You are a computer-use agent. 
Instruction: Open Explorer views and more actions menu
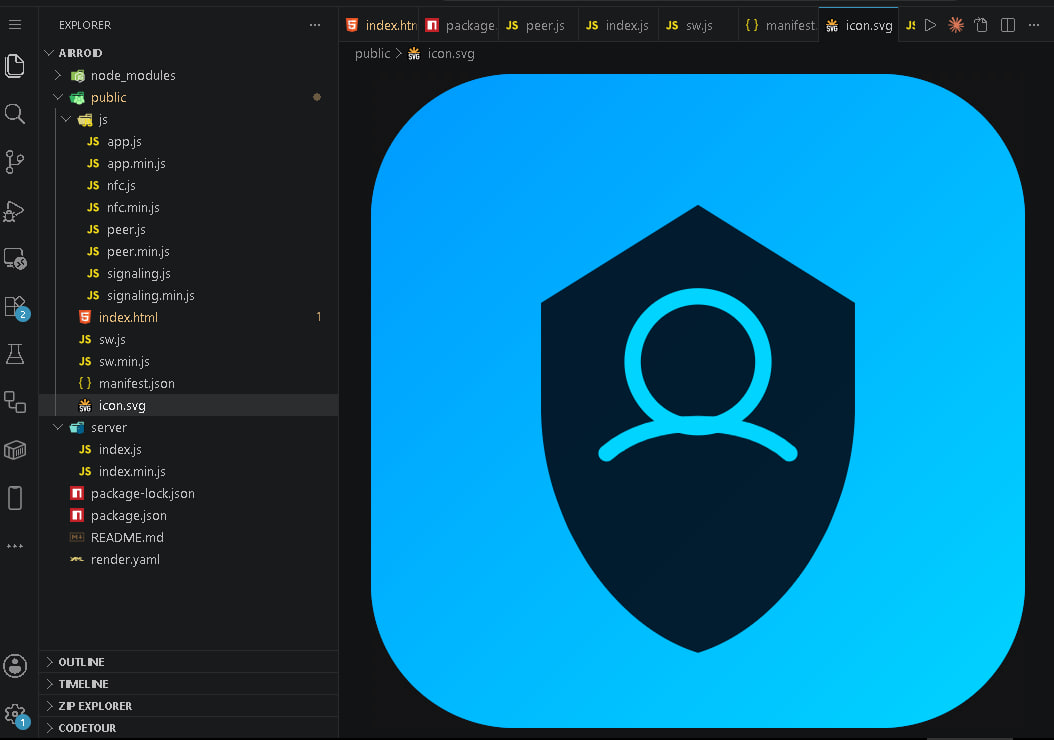(315, 25)
